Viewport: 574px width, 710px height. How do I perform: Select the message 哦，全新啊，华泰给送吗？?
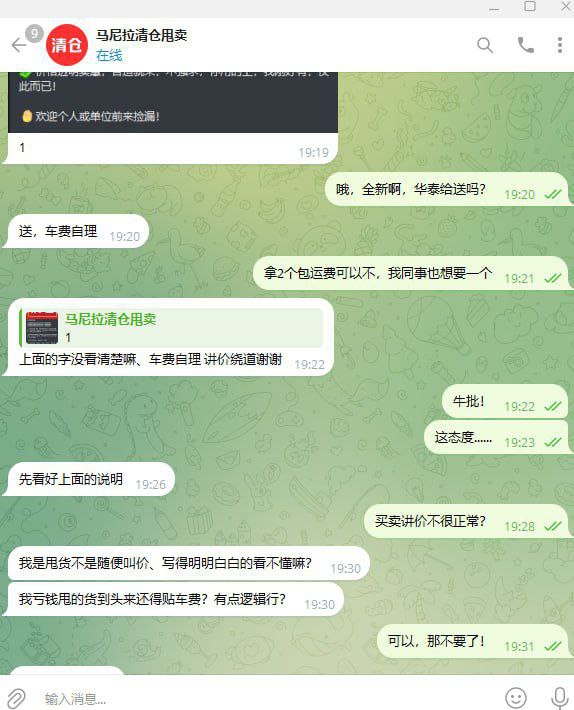[446, 189]
